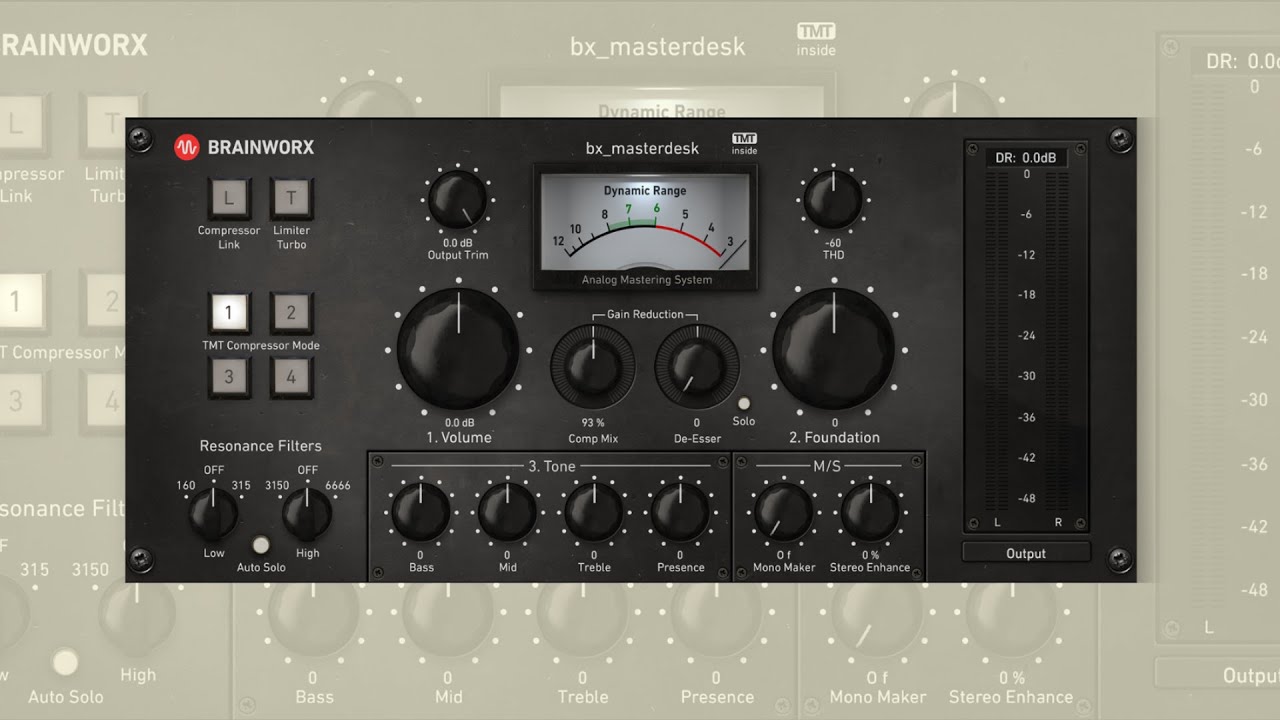Click the 0 % Stereo Enhance value
This screenshot has width=1280, height=720.
pyautogui.click(x=870, y=555)
